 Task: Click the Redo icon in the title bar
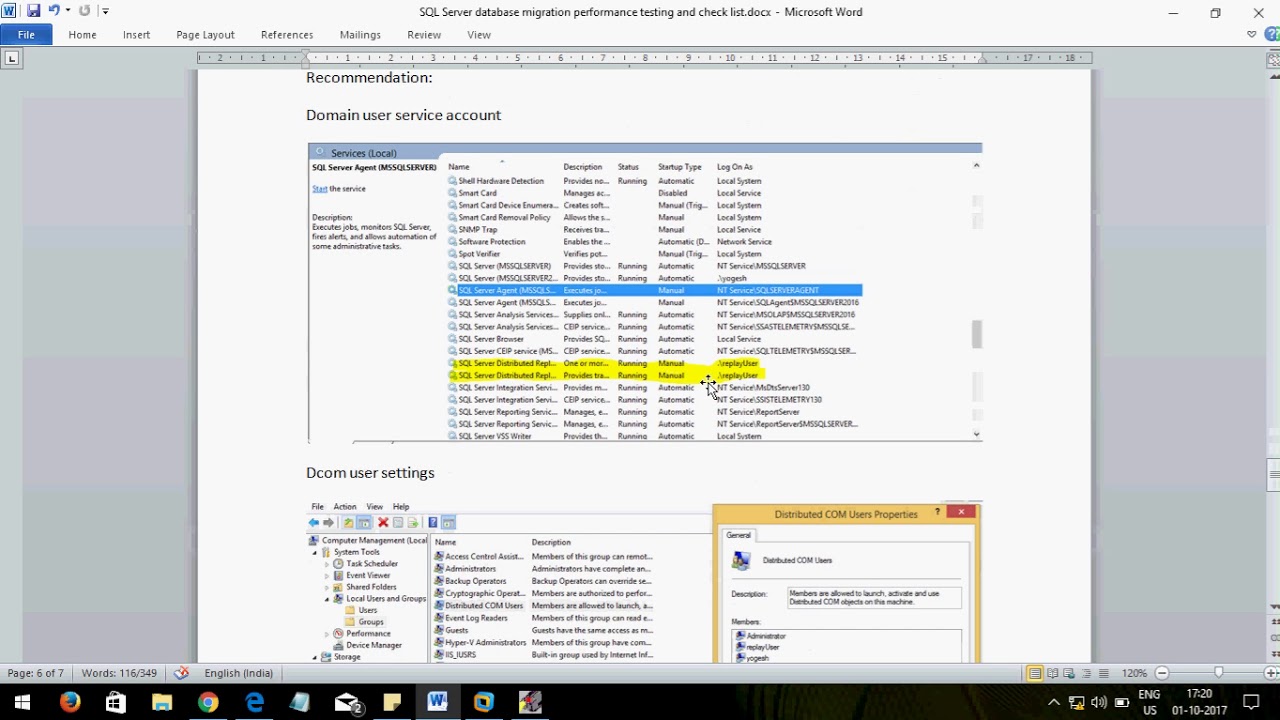tap(84, 11)
